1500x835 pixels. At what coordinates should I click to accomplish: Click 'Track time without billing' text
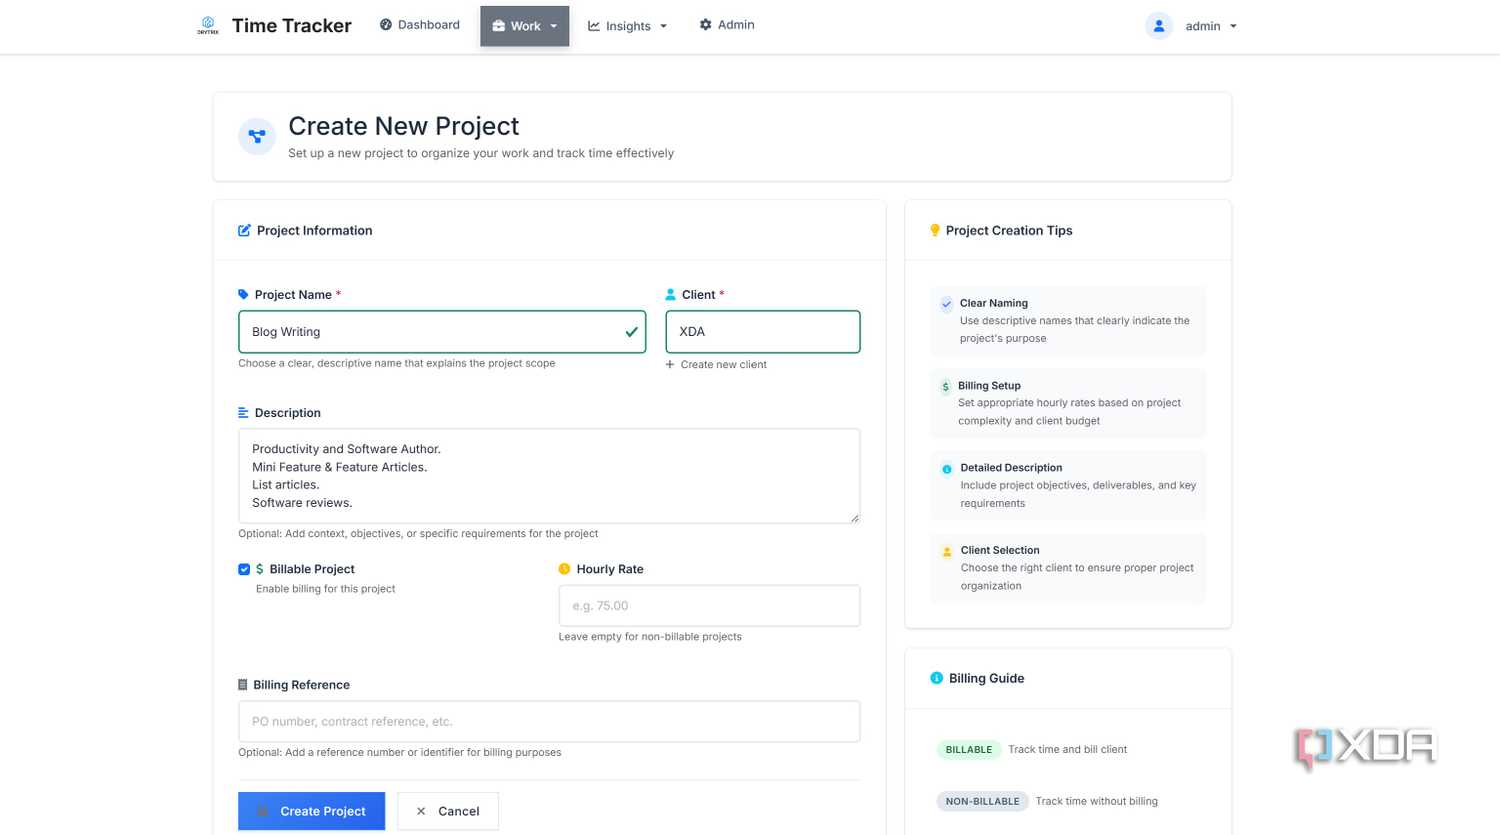pos(1096,801)
